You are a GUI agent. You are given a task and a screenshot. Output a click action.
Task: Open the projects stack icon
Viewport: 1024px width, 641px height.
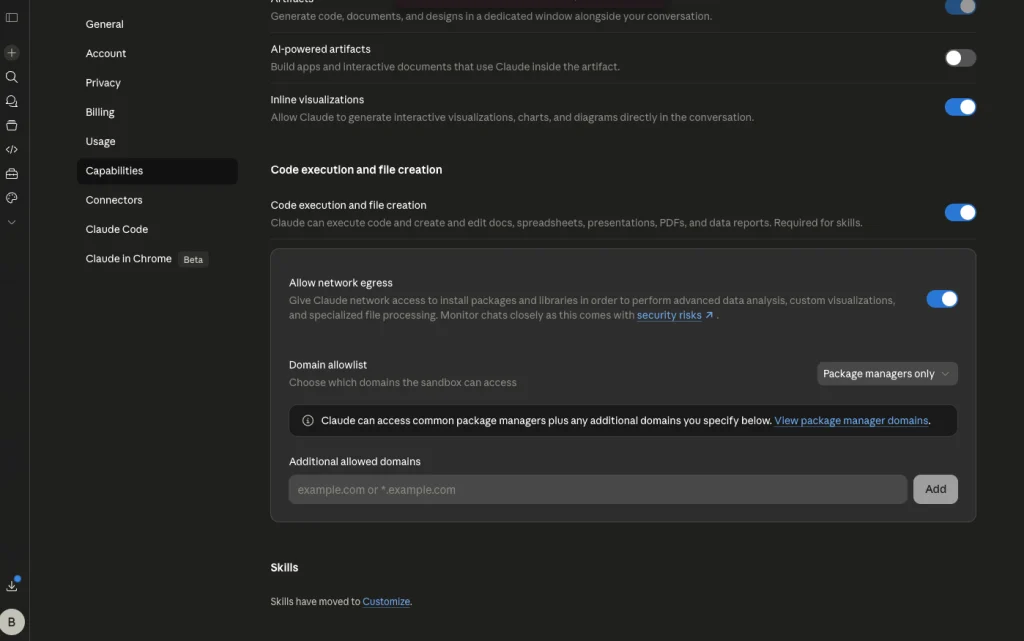tap(12, 125)
